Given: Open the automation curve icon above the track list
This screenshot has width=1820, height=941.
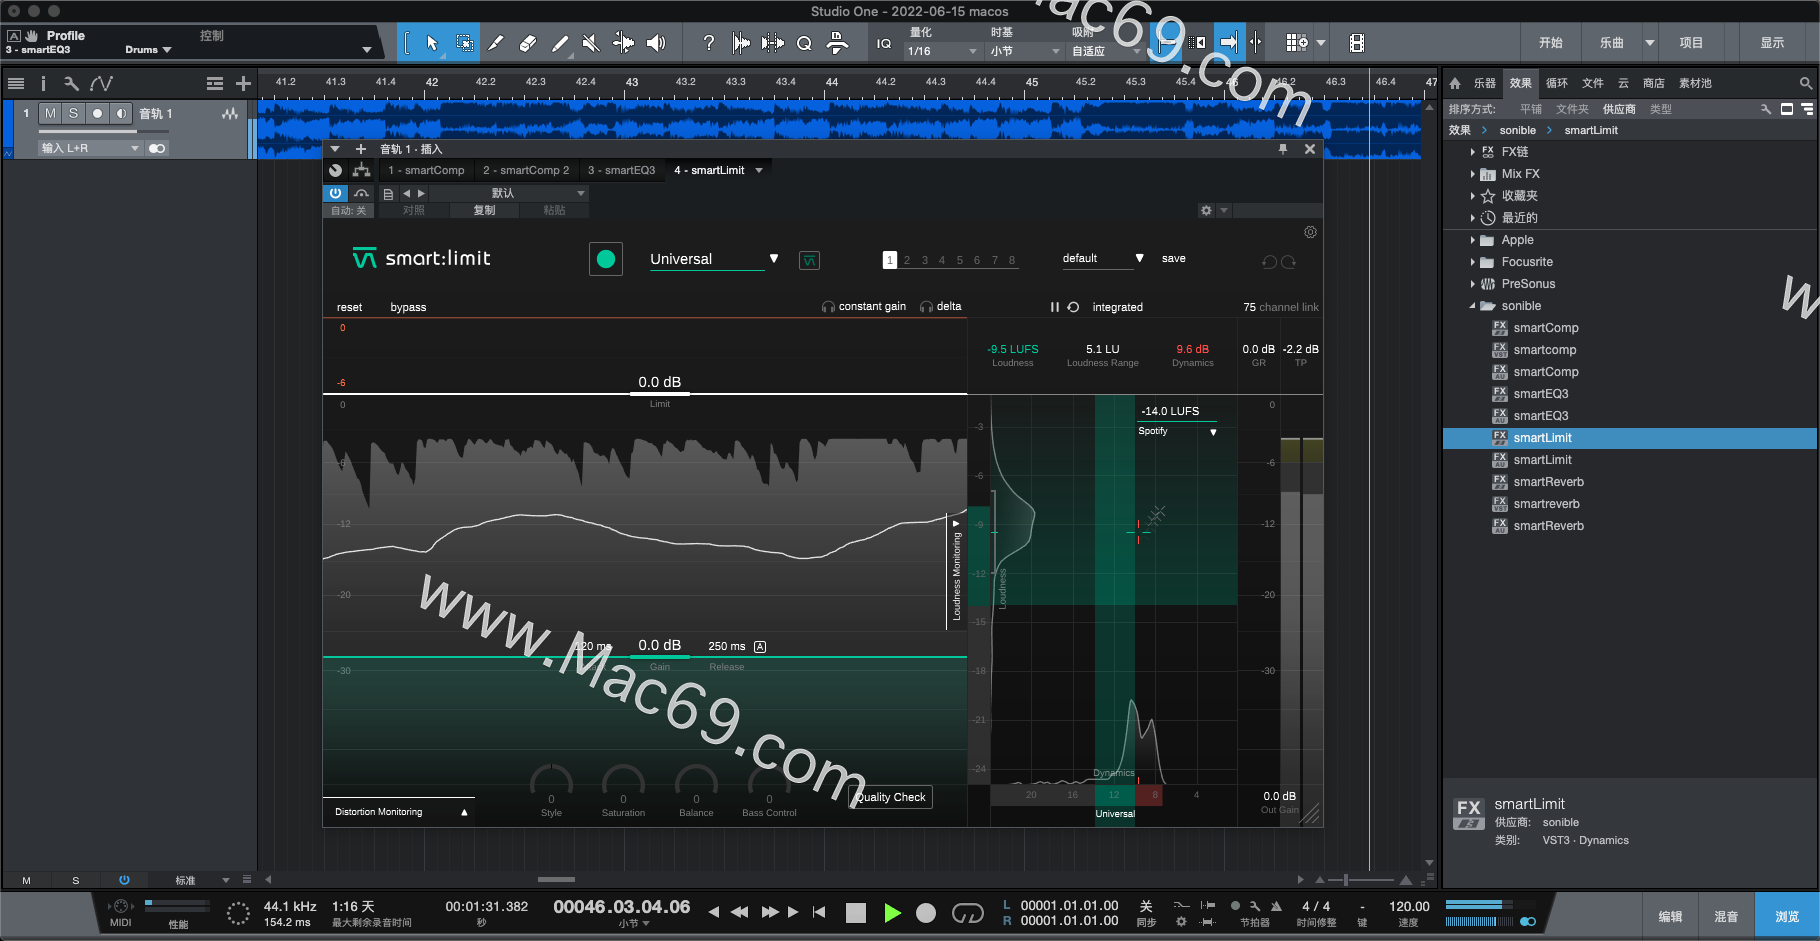Looking at the screenshot, I should point(101,84).
